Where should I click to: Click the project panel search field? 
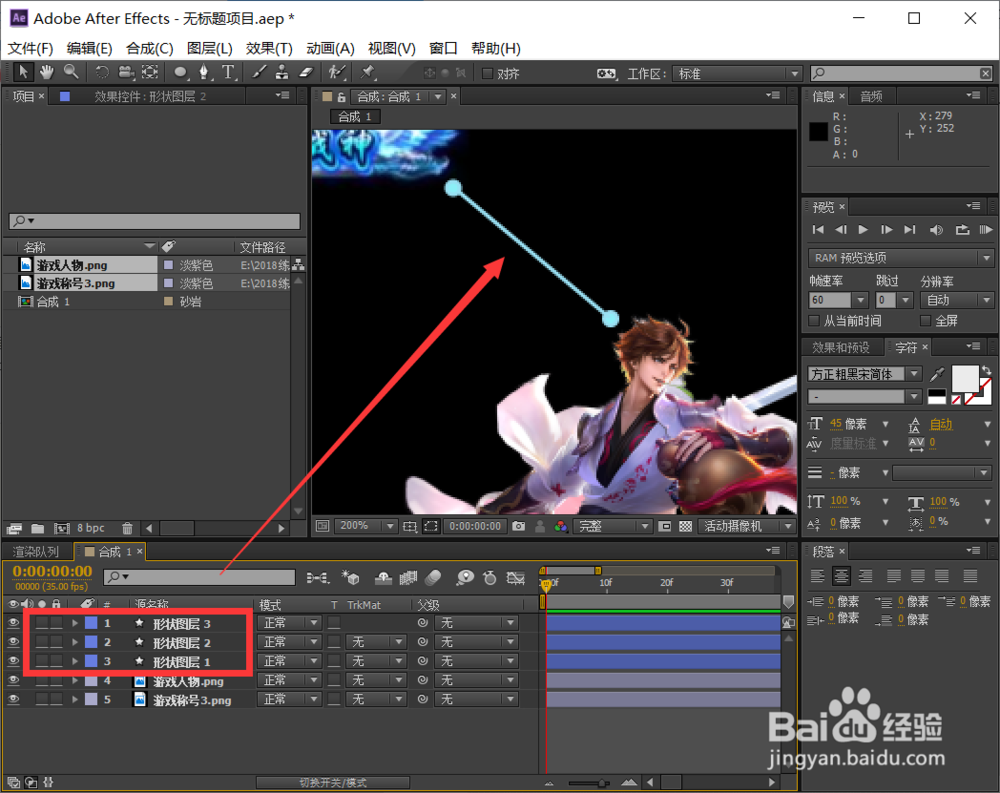pyautogui.click(x=154, y=221)
